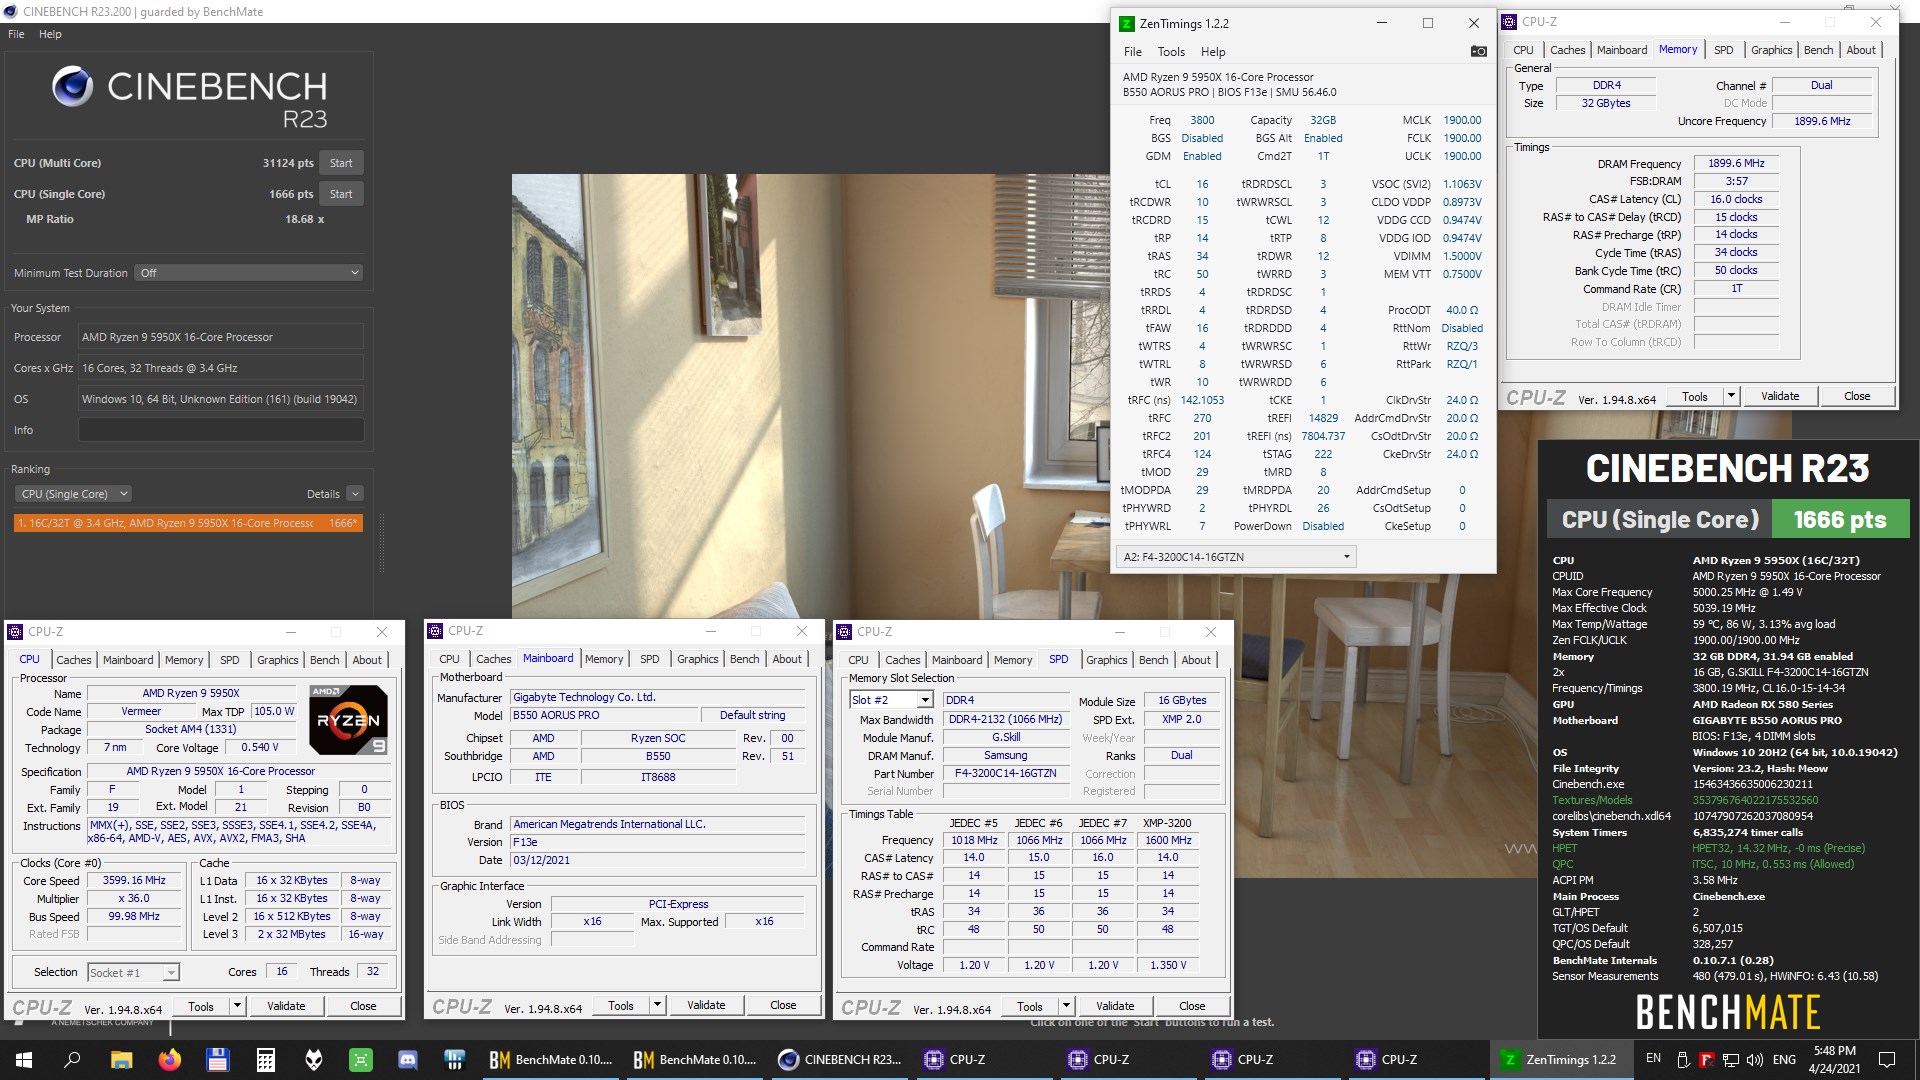Expand the Minimum Test Duration dropdown
This screenshot has width=1920, height=1080.
tap(248, 273)
